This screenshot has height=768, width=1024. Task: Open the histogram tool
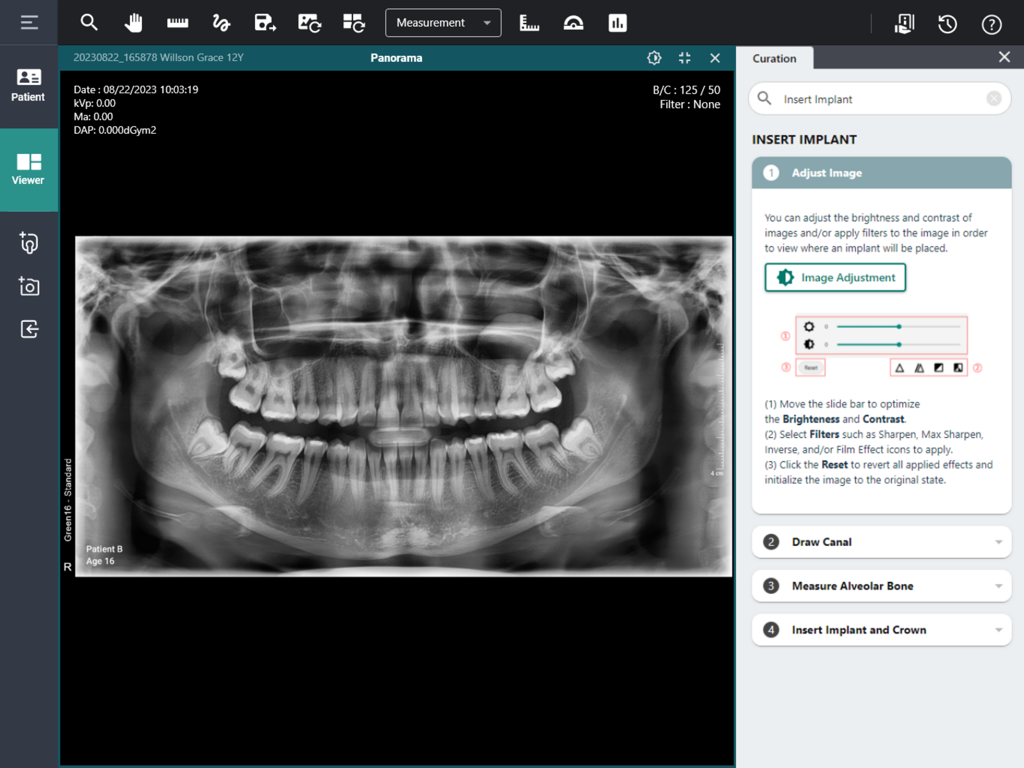[617, 22]
